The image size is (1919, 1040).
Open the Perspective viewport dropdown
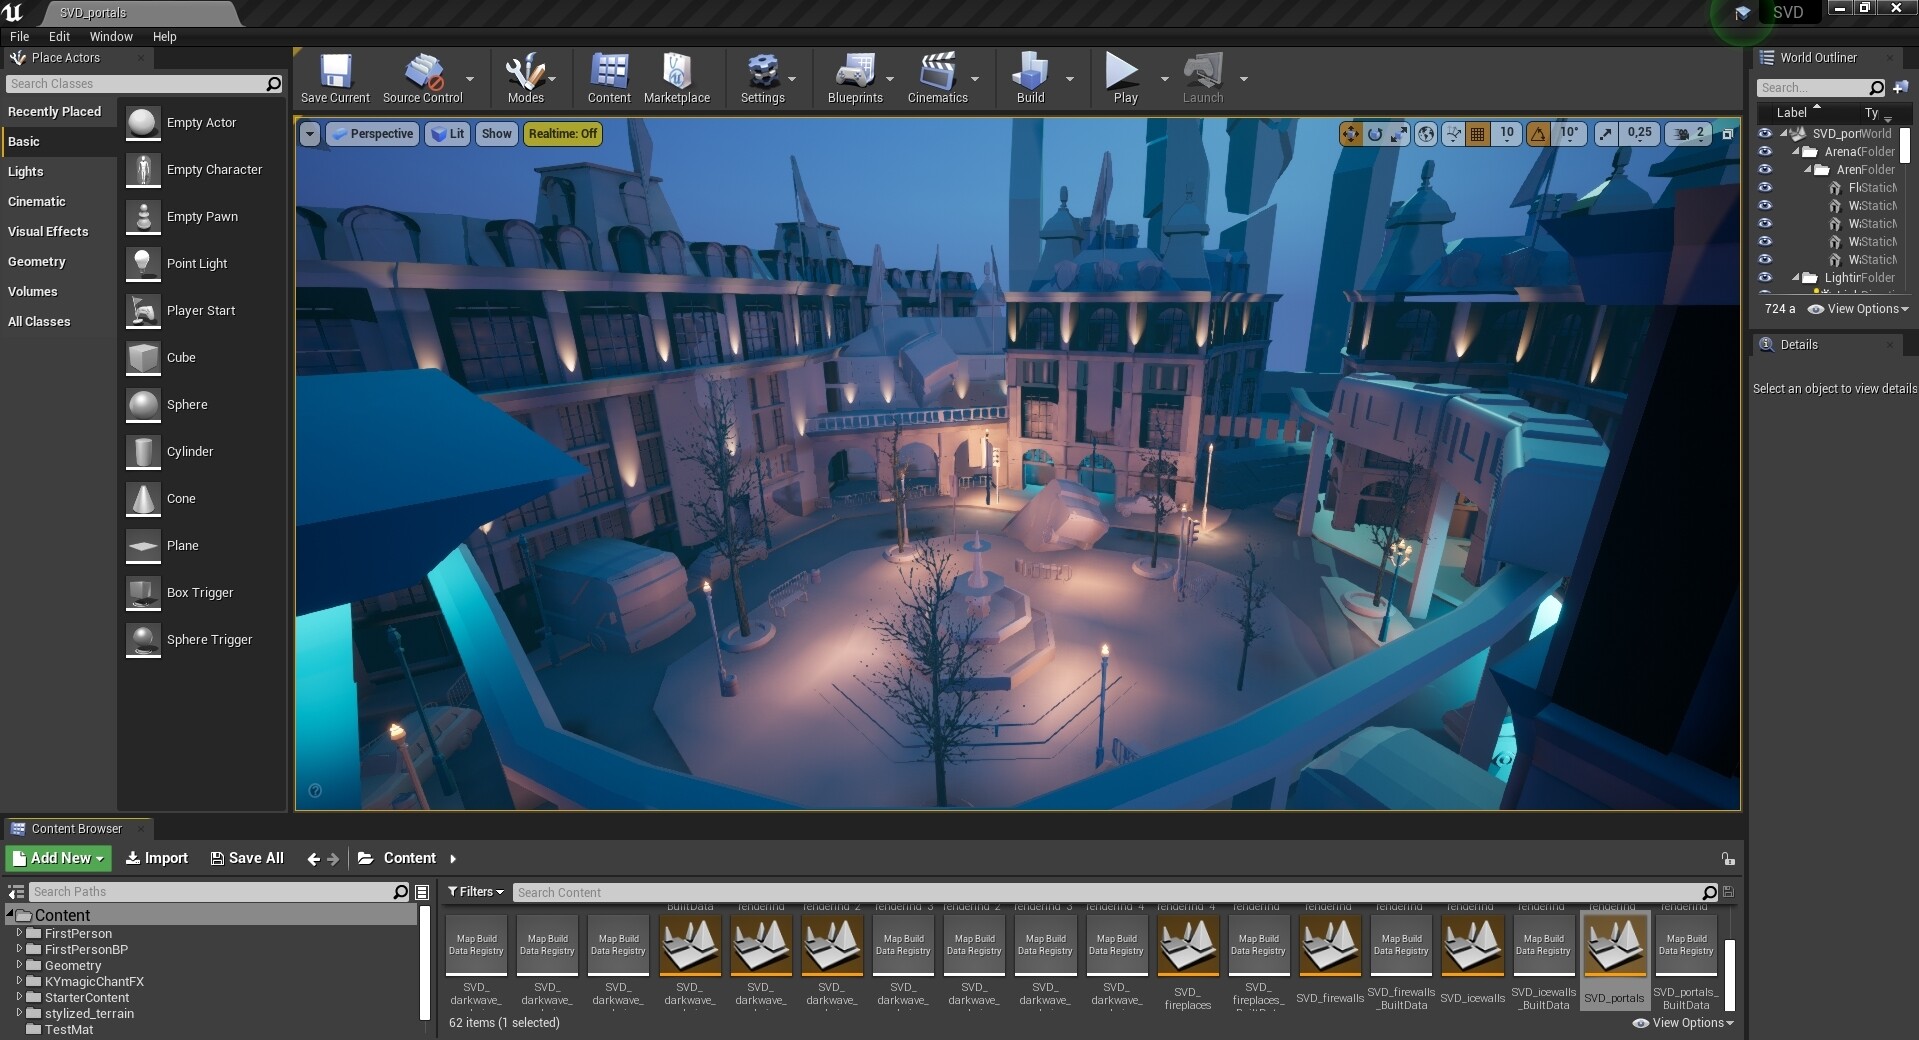tap(371, 133)
